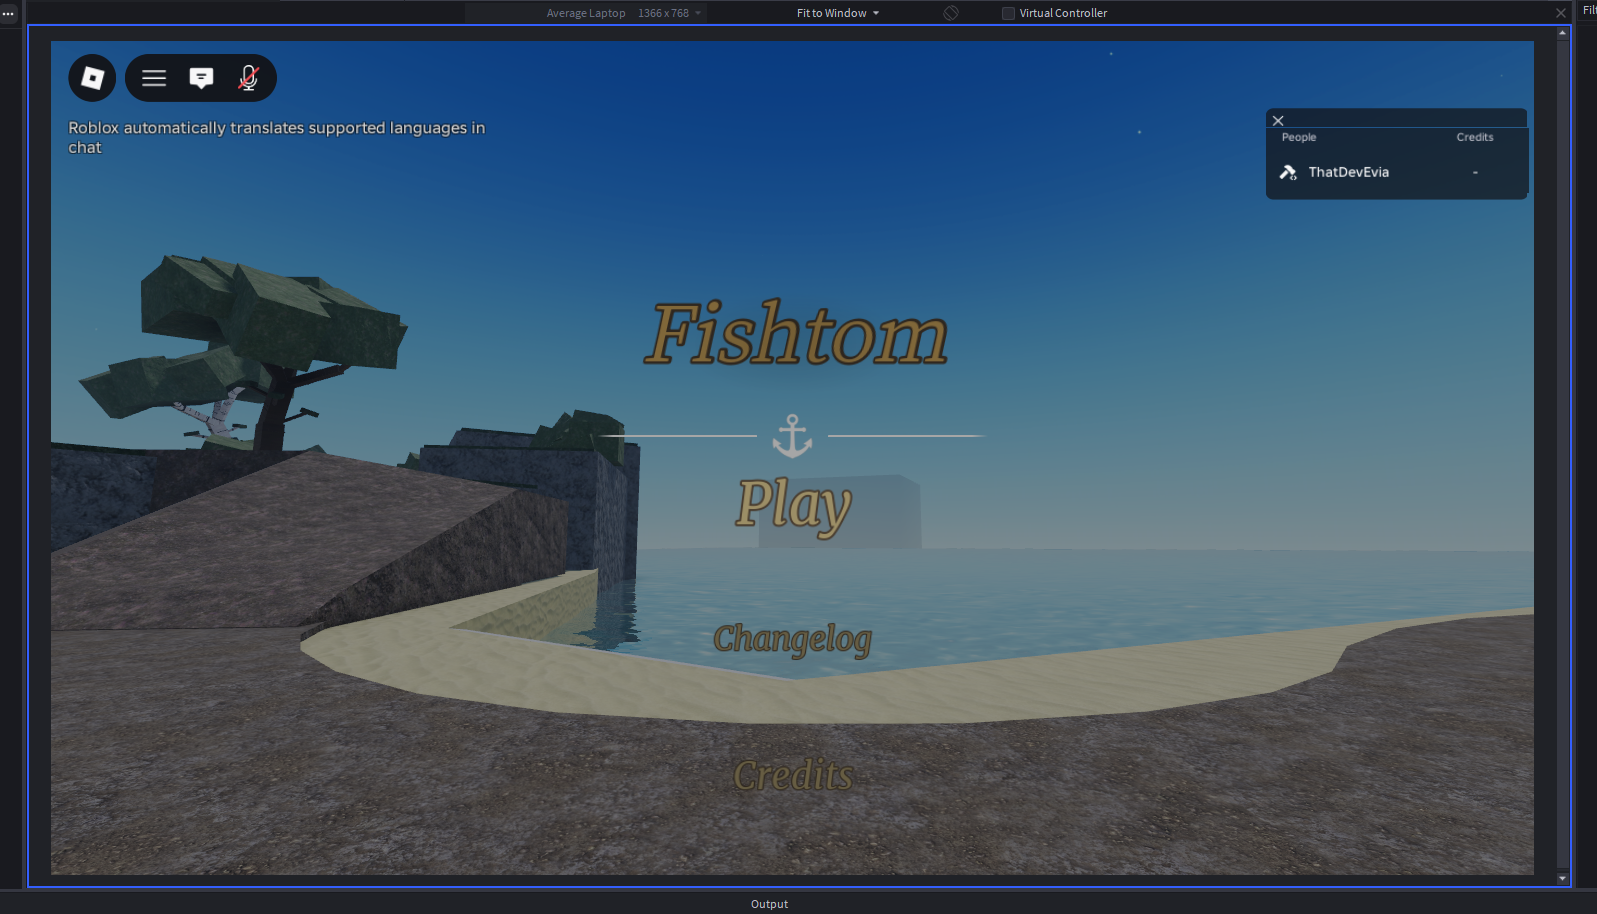Image resolution: width=1597 pixels, height=914 pixels.
Task: Click the Credits column header in the leaderboard
Action: (x=1475, y=137)
